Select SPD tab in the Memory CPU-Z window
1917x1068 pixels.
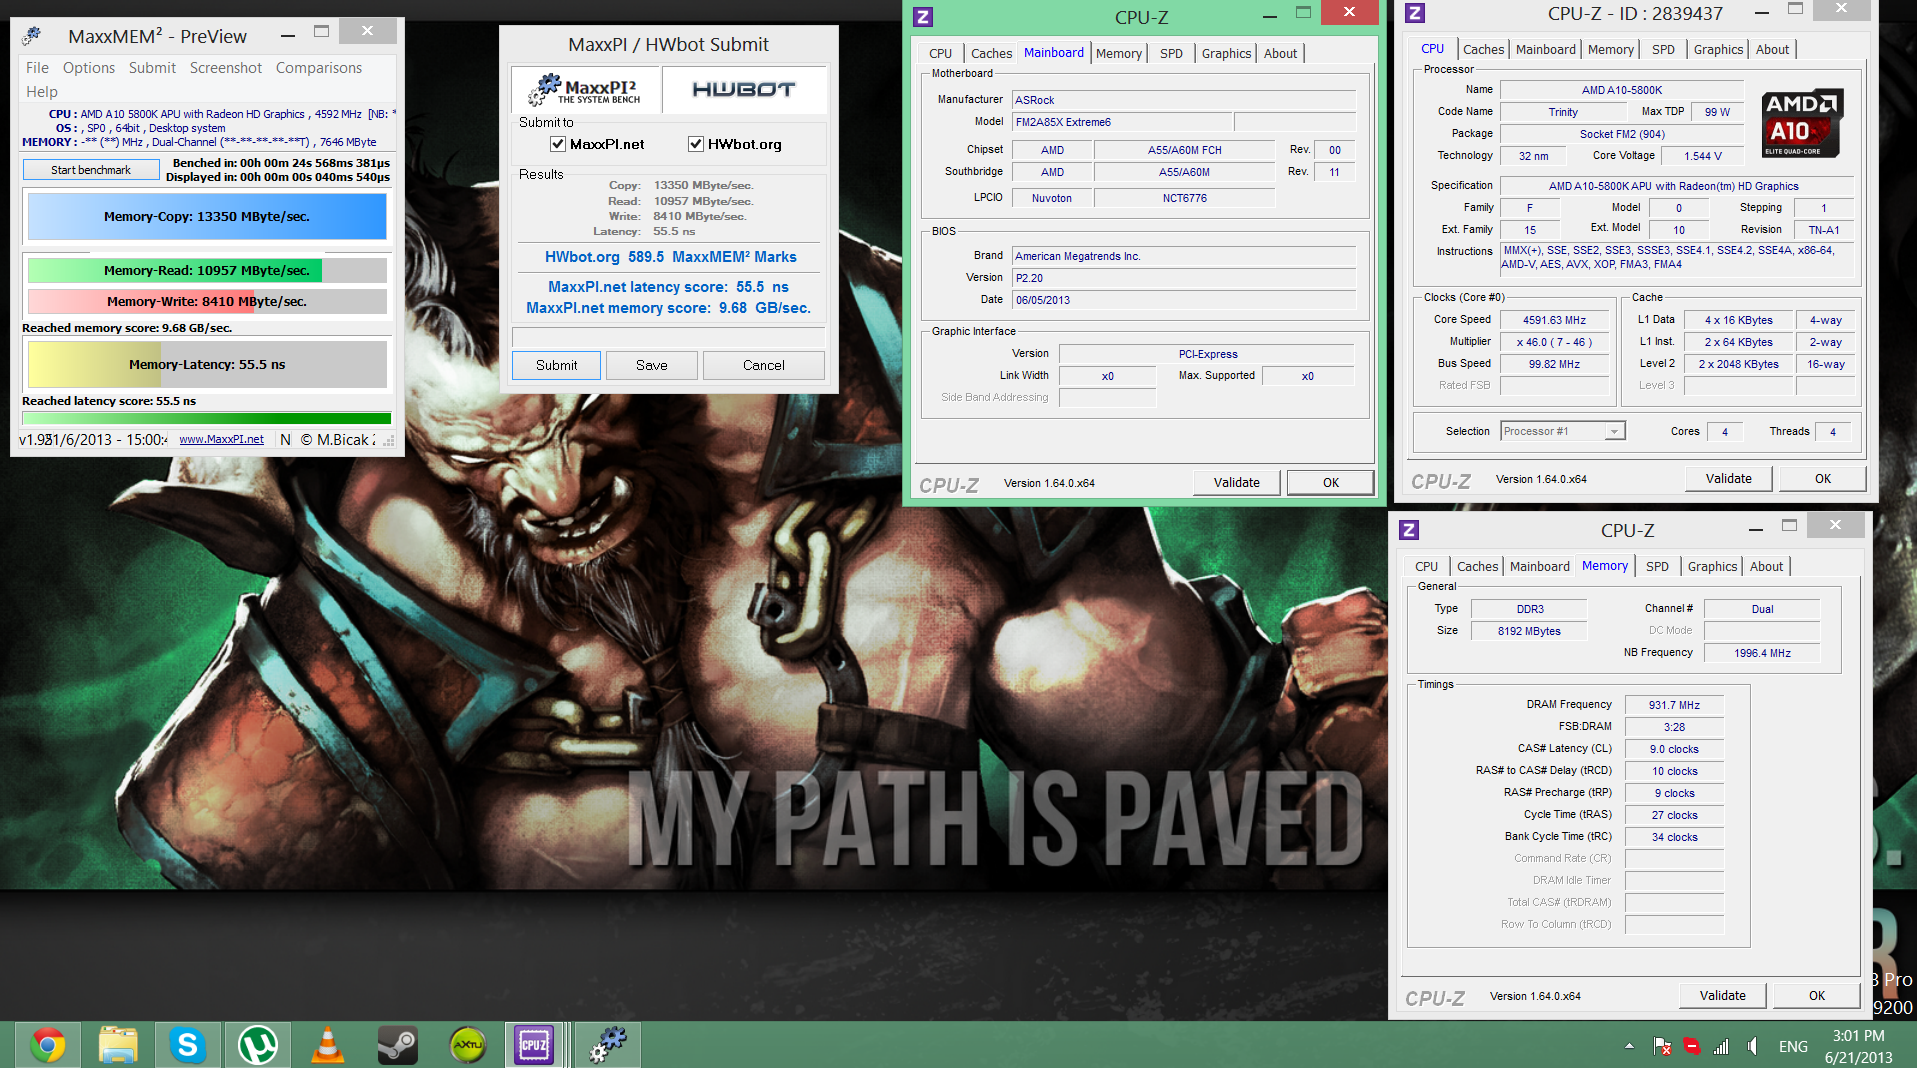tap(1657, 567)
